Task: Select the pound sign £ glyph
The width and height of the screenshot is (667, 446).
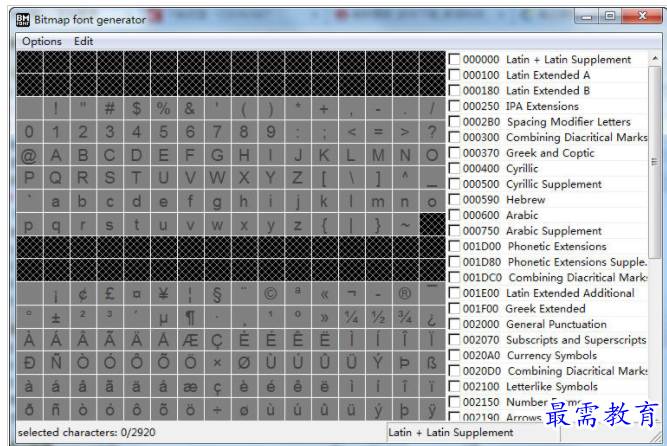Action: pos(110,294)
